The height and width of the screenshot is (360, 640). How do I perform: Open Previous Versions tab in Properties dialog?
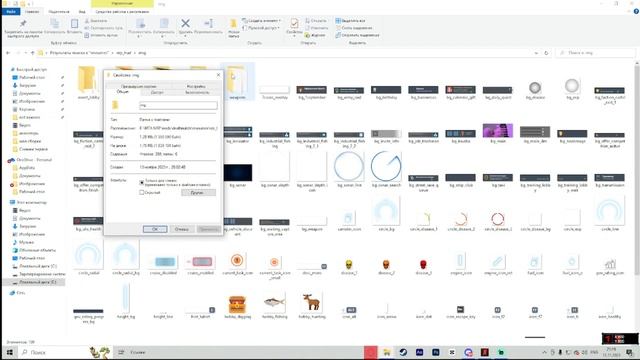(139, 87)
